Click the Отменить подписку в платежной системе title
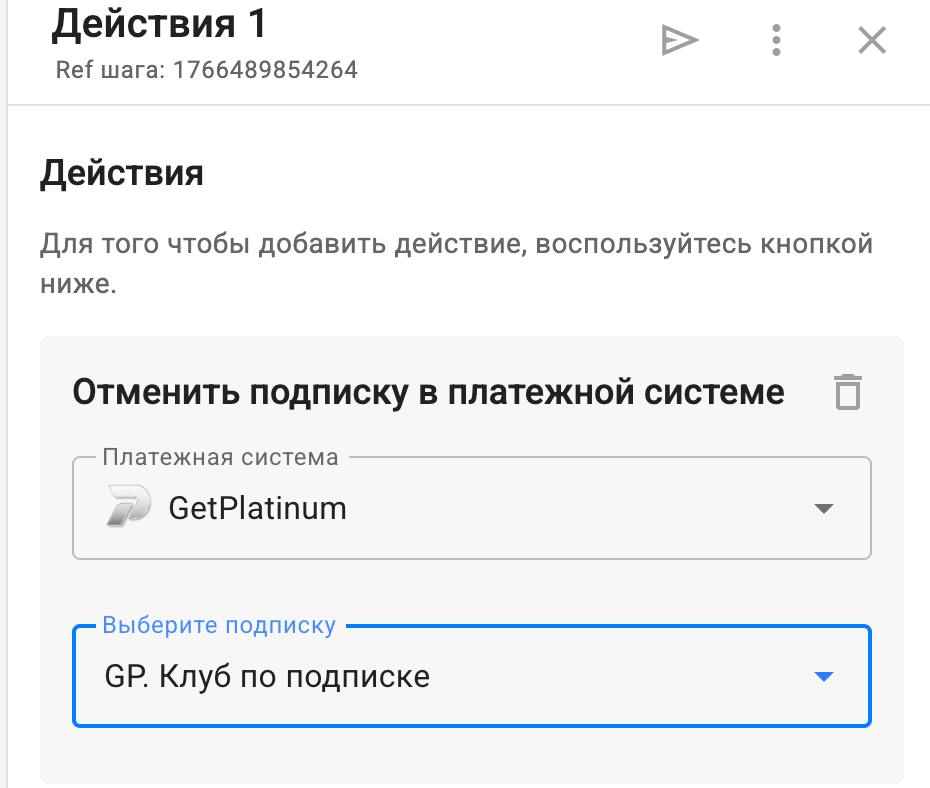Image resolution: width=930 pixels, height=788 pixels. [x=428, y=392]
